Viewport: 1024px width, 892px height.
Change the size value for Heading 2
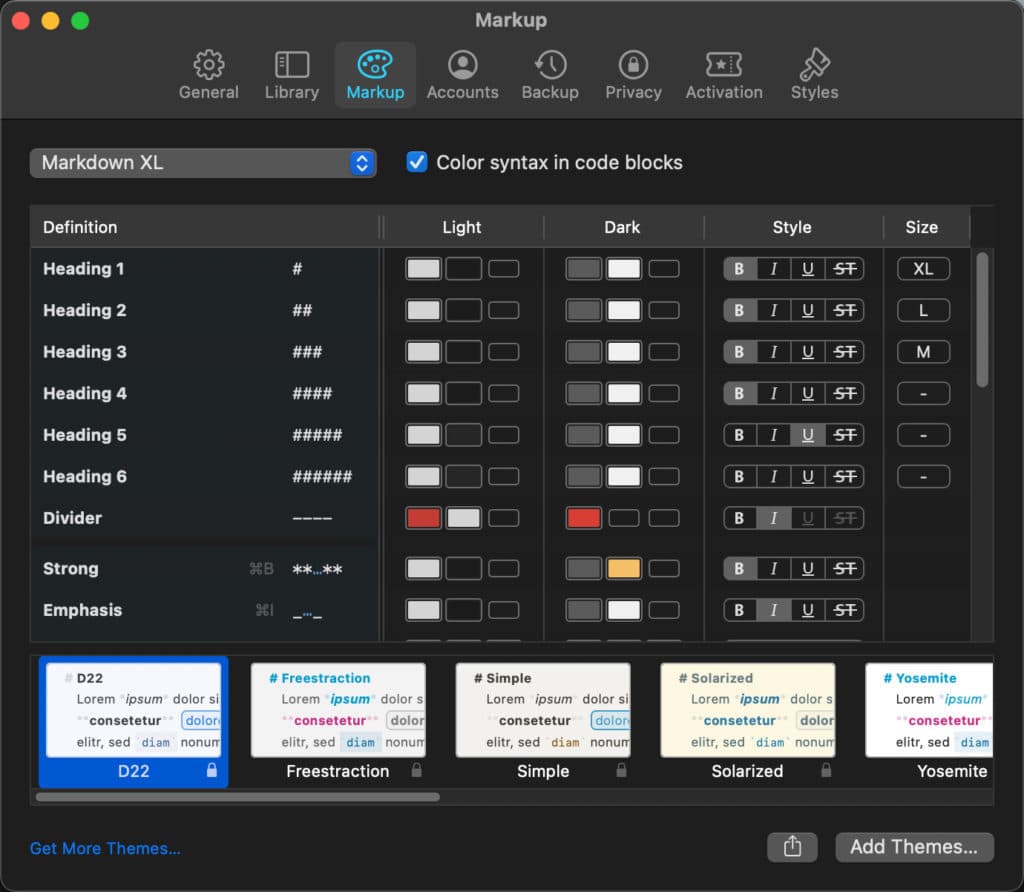click(923, 310)
